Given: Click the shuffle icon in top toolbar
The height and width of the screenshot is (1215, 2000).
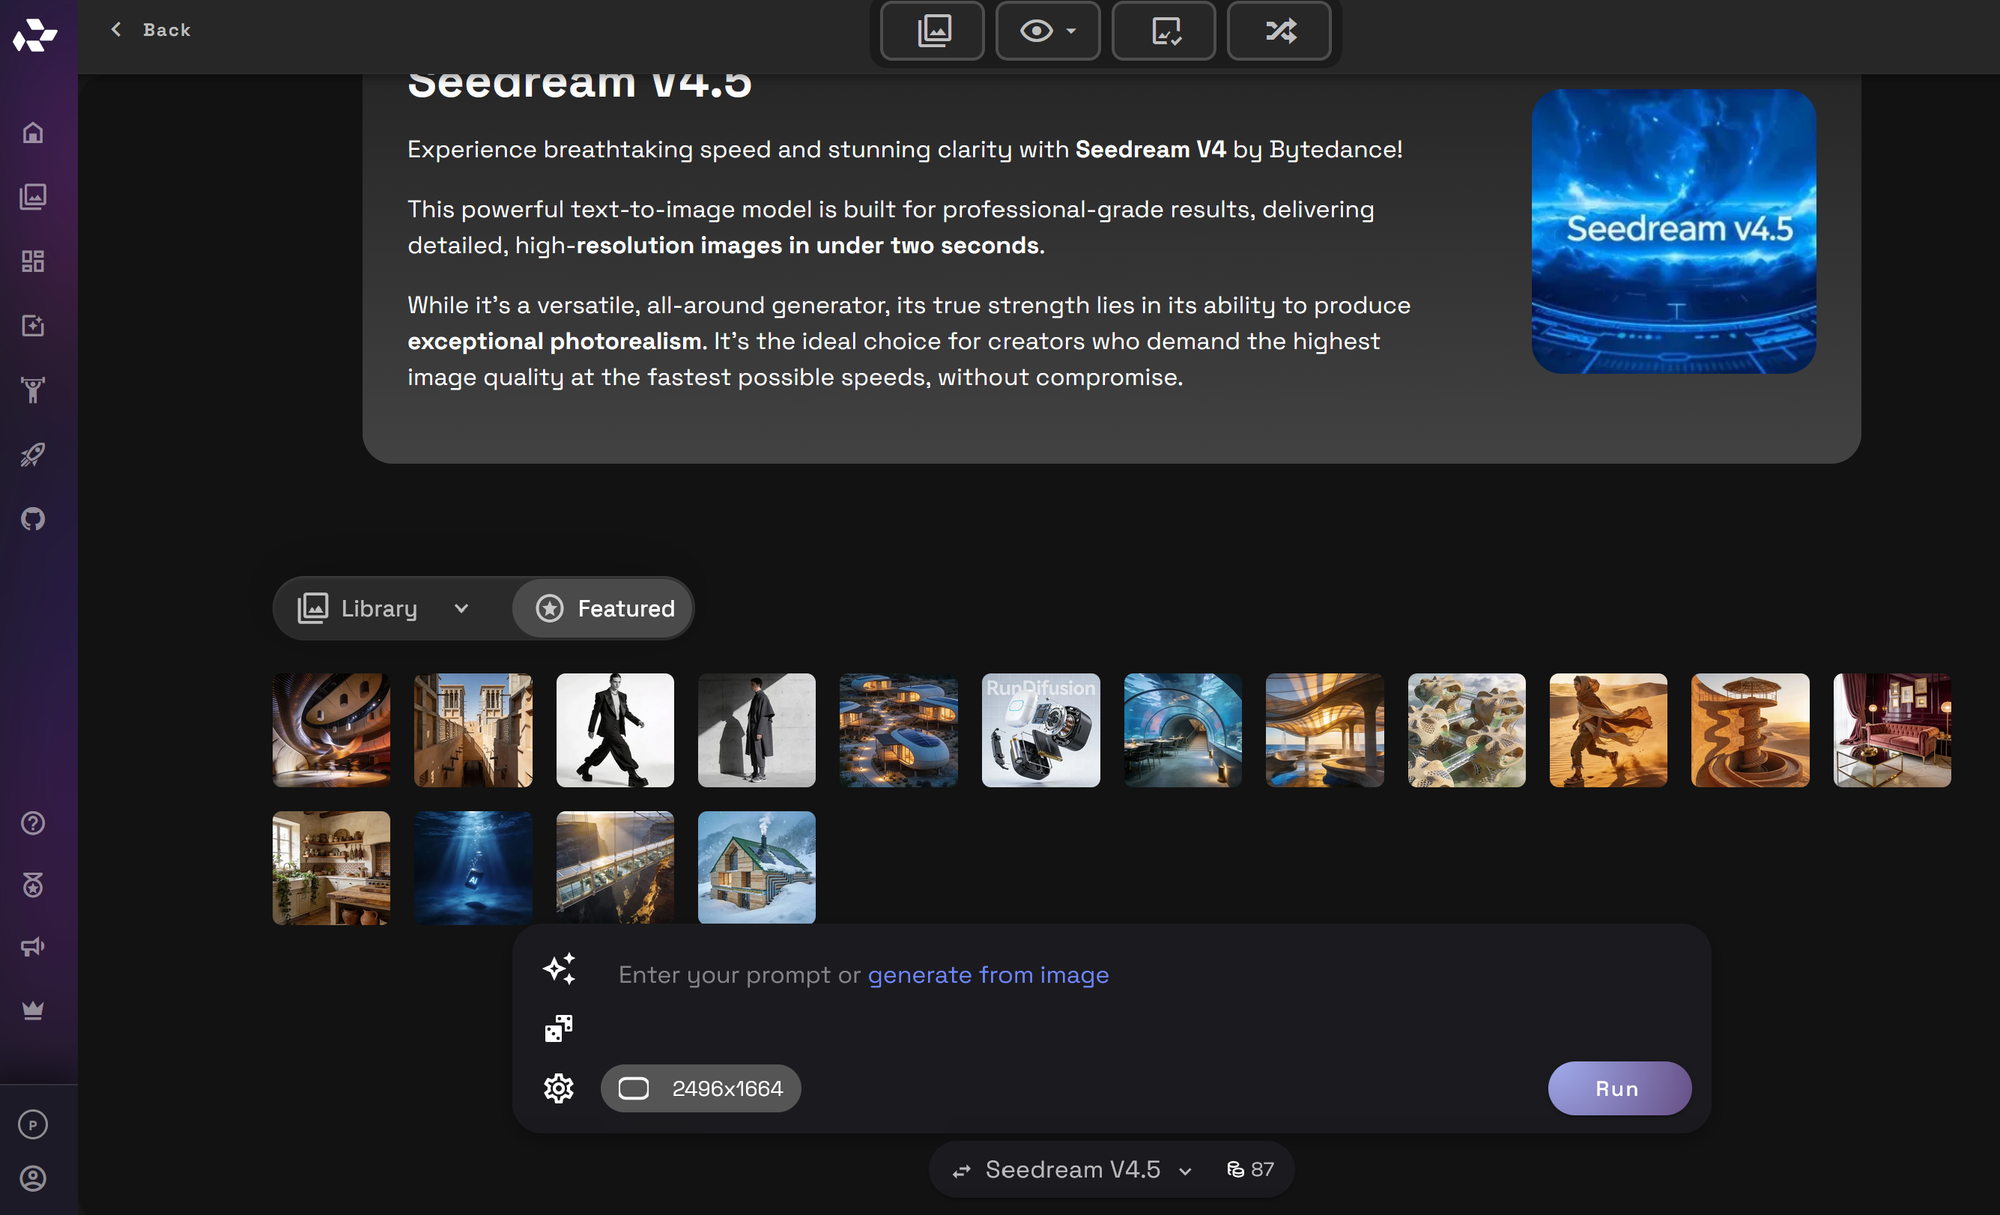Looking at the screenshot, I should (x=1279, y=31).
